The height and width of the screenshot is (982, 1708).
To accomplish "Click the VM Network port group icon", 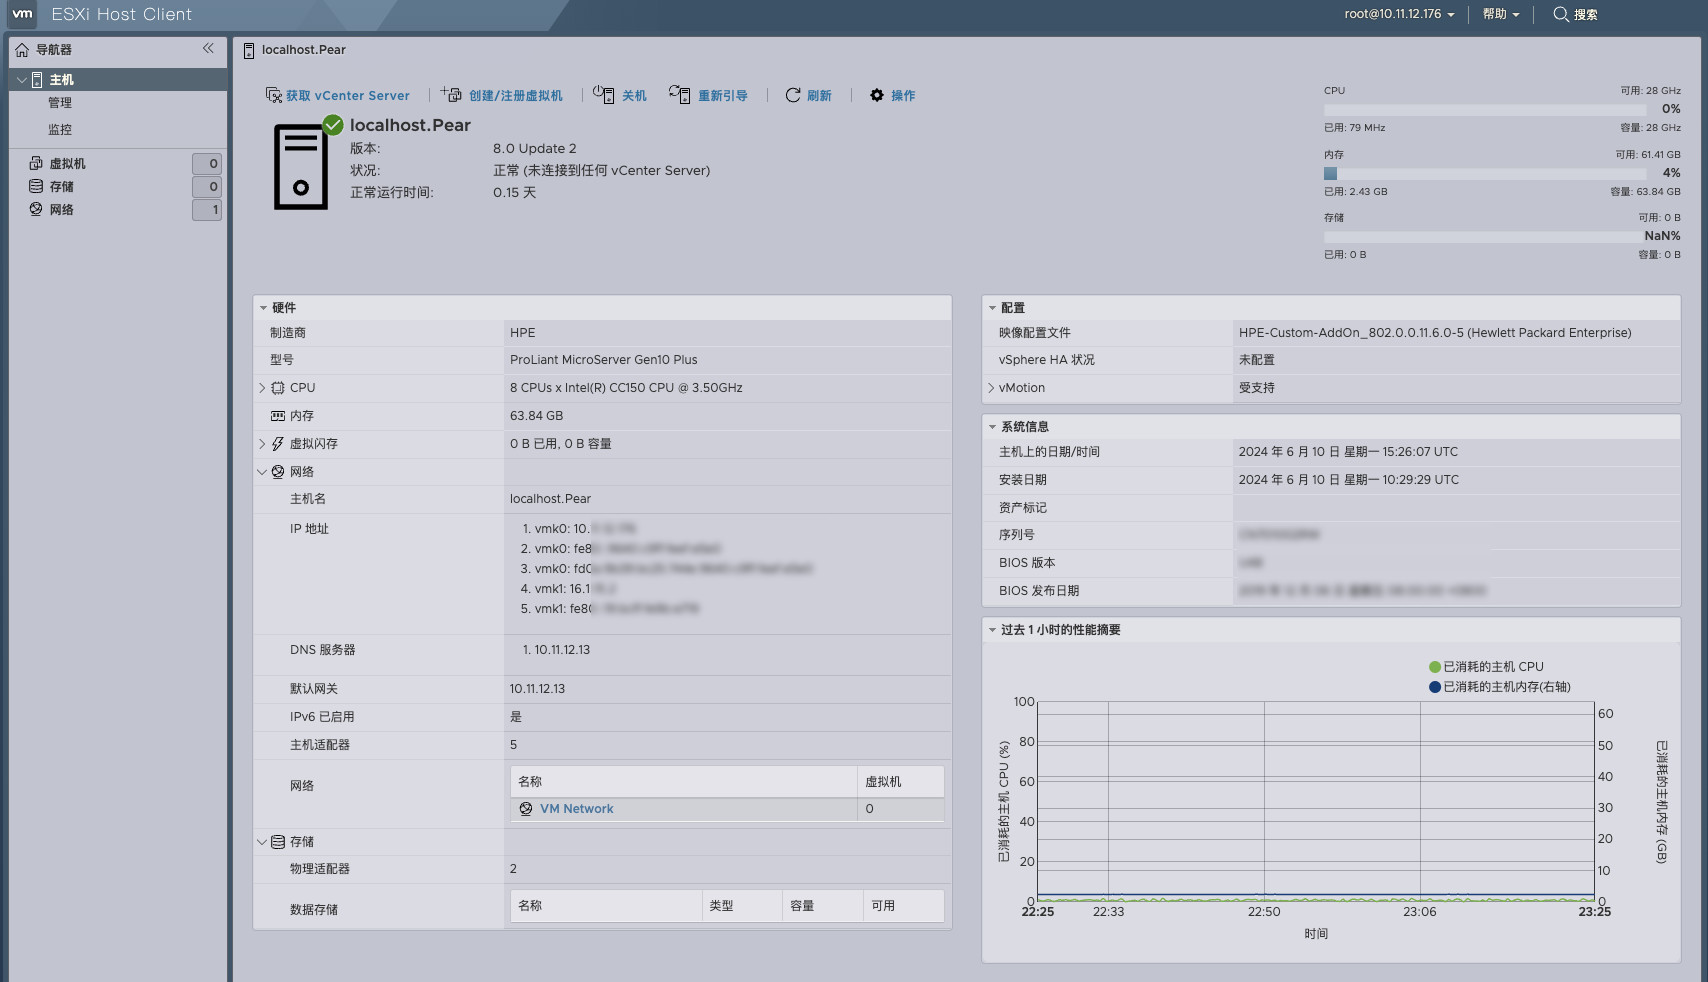I will pos(526,809).
